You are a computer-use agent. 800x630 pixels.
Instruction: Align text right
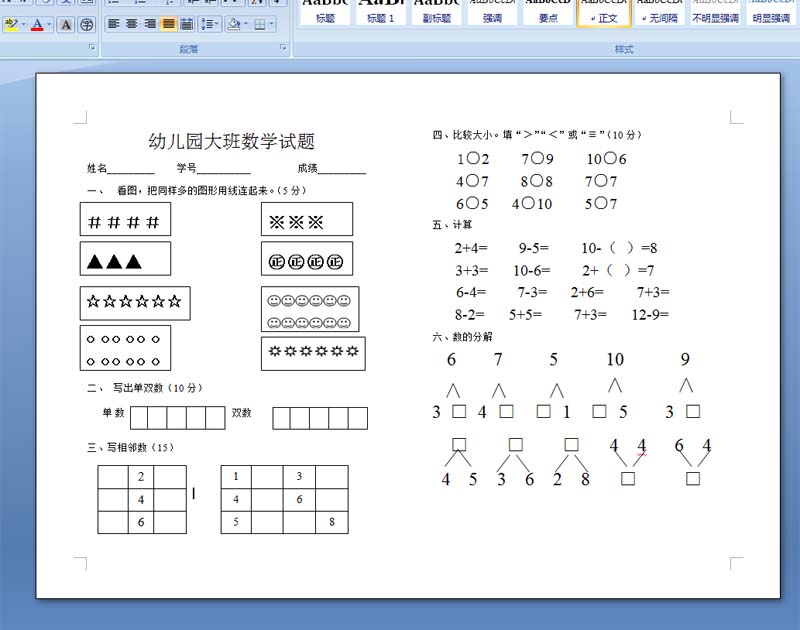pos(150,24)
